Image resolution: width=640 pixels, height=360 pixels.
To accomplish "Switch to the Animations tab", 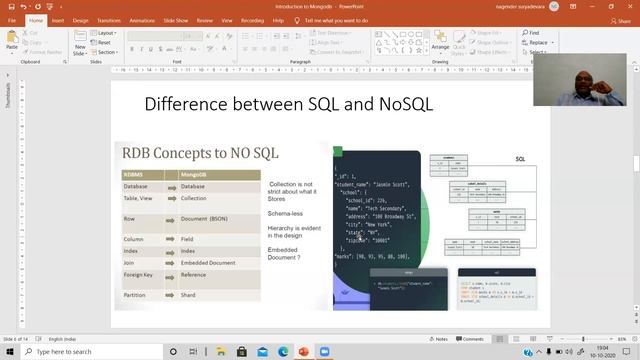I will tap(142, 20).
